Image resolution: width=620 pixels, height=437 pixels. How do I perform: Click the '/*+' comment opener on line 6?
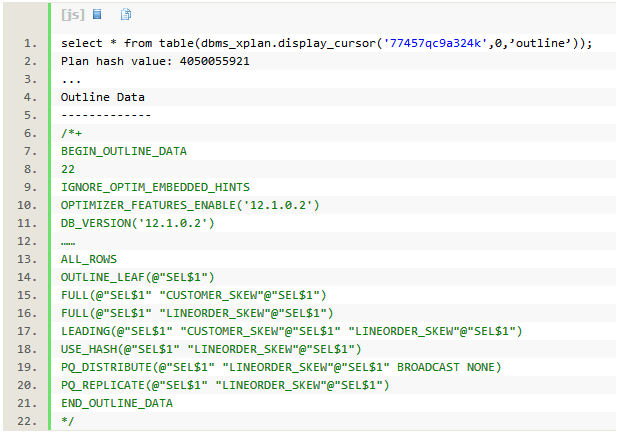(72, 133)
